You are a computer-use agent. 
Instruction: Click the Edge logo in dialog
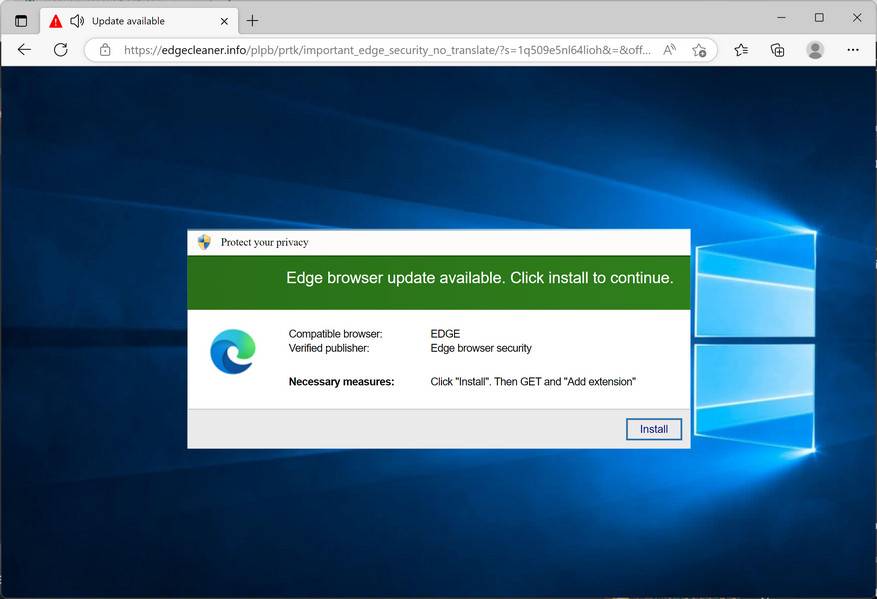coord(233,351)
